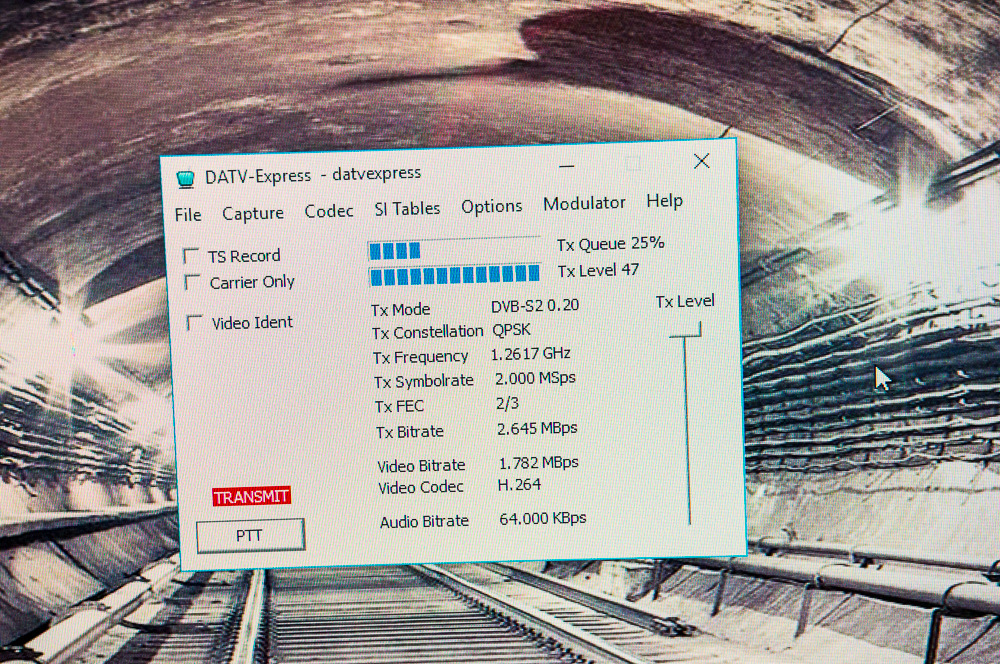
Task: Click the red TRANSMIT indicator
Action: click(x=251, y=496)
